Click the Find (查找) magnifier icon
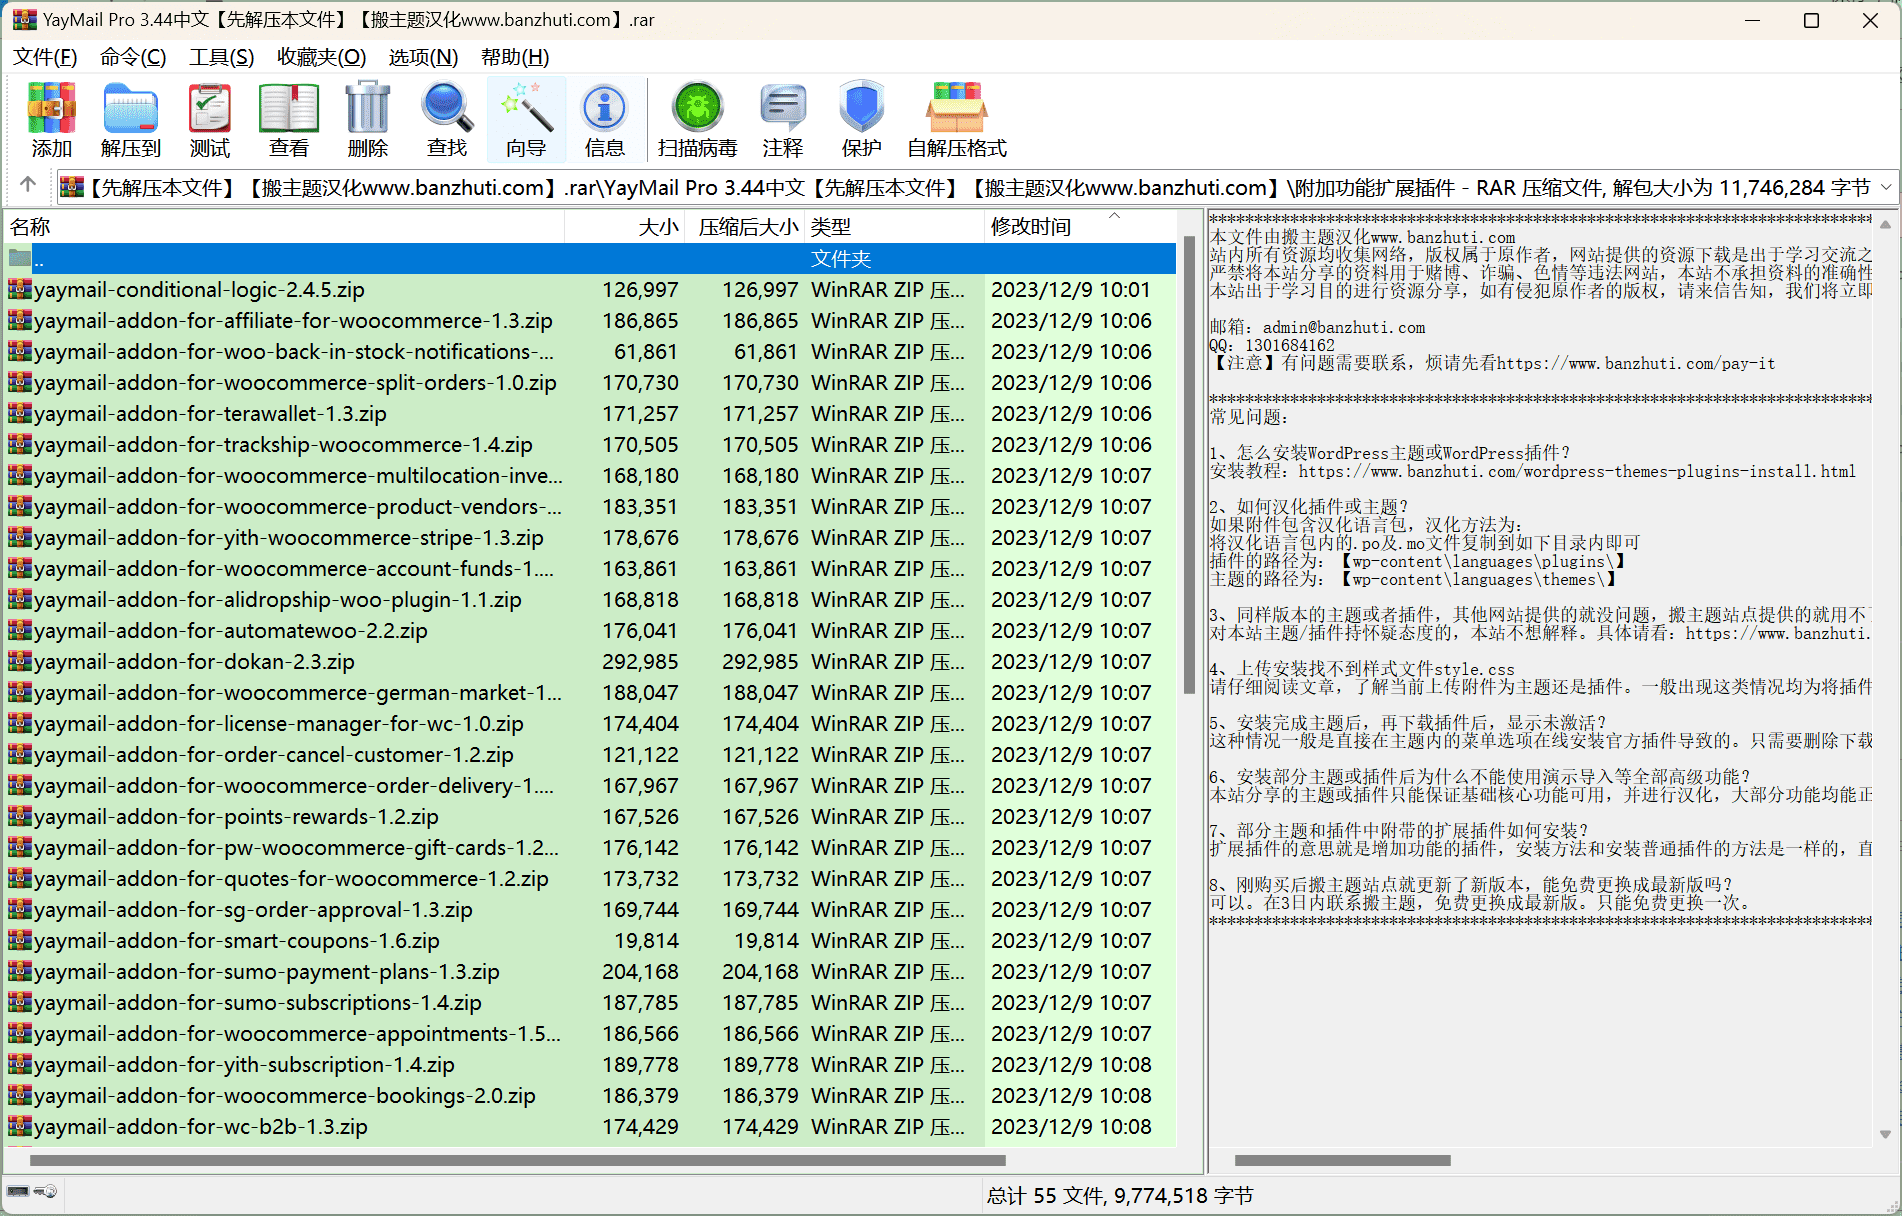1902x1216 pixels. 447,120
